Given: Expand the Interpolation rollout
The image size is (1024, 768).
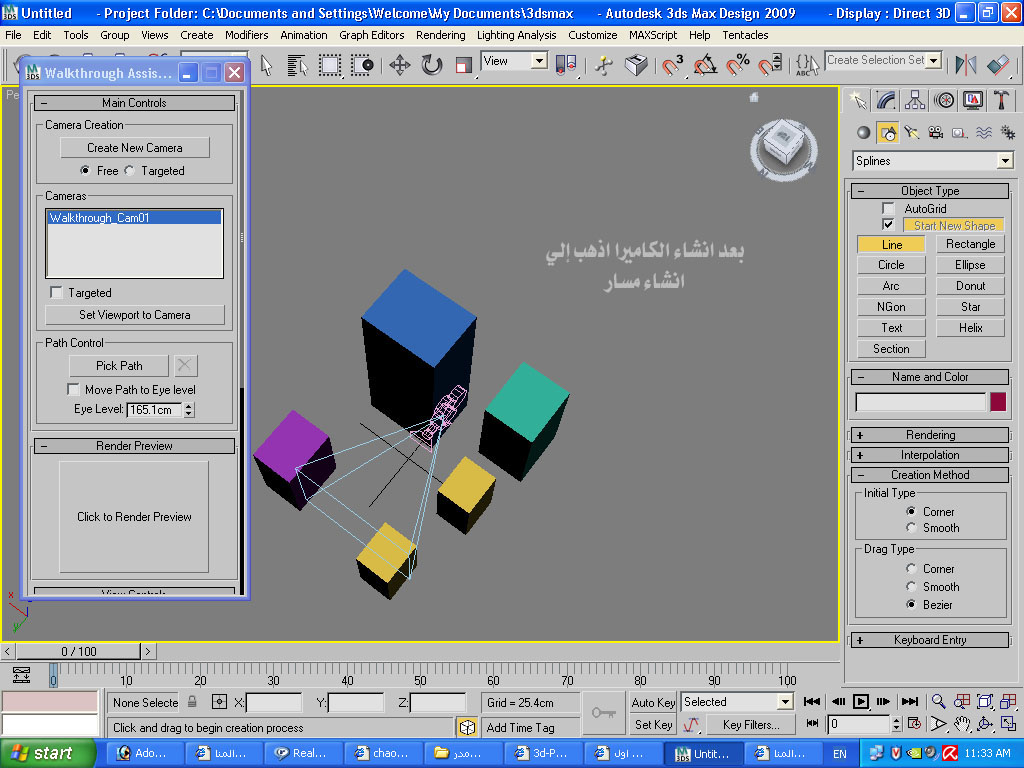Looking at the screenshot, I should tap(931, 455).
